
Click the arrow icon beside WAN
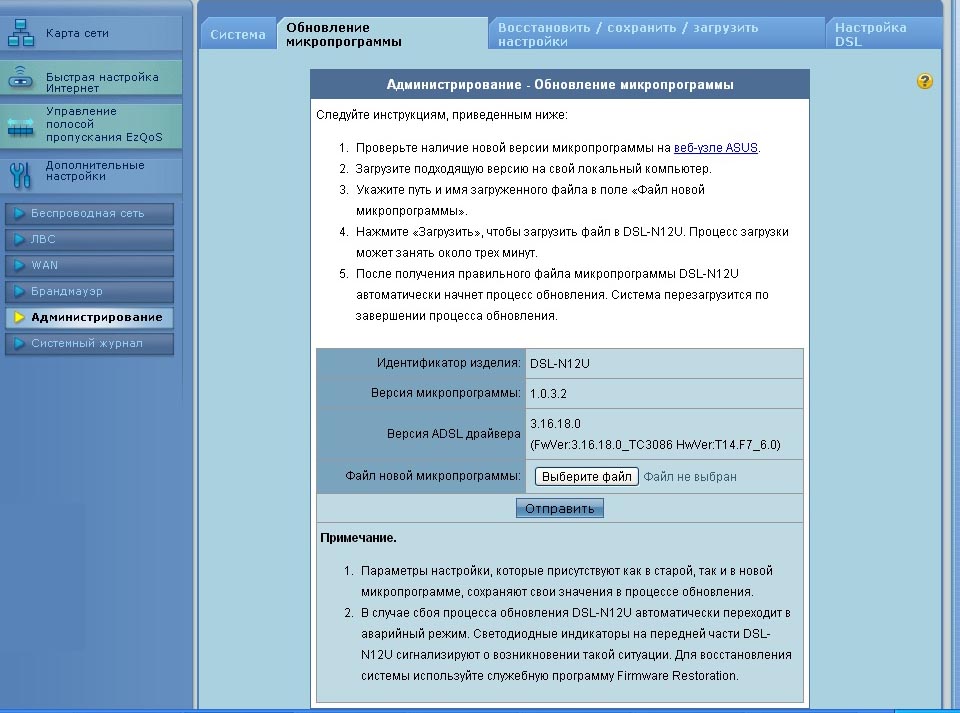(19, 265)
